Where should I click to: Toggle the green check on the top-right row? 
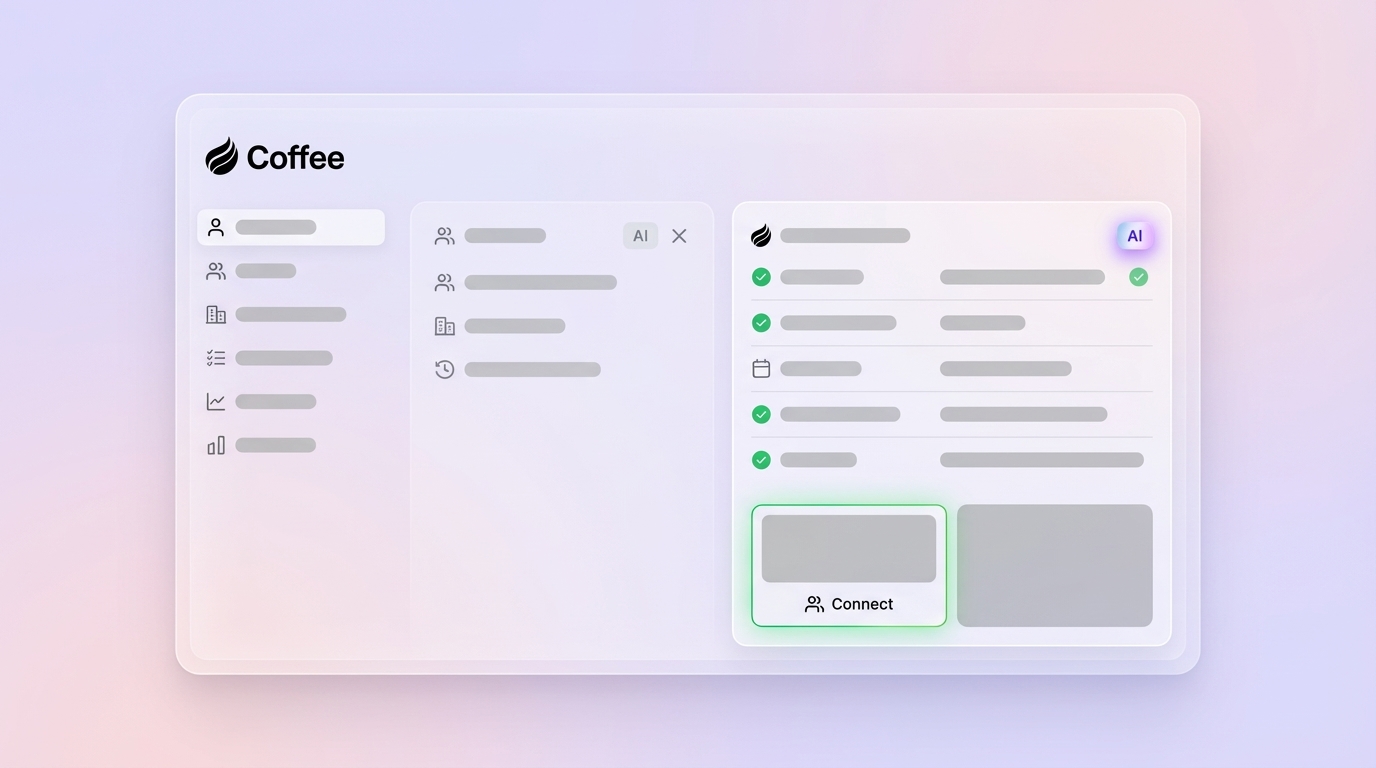1138,277
